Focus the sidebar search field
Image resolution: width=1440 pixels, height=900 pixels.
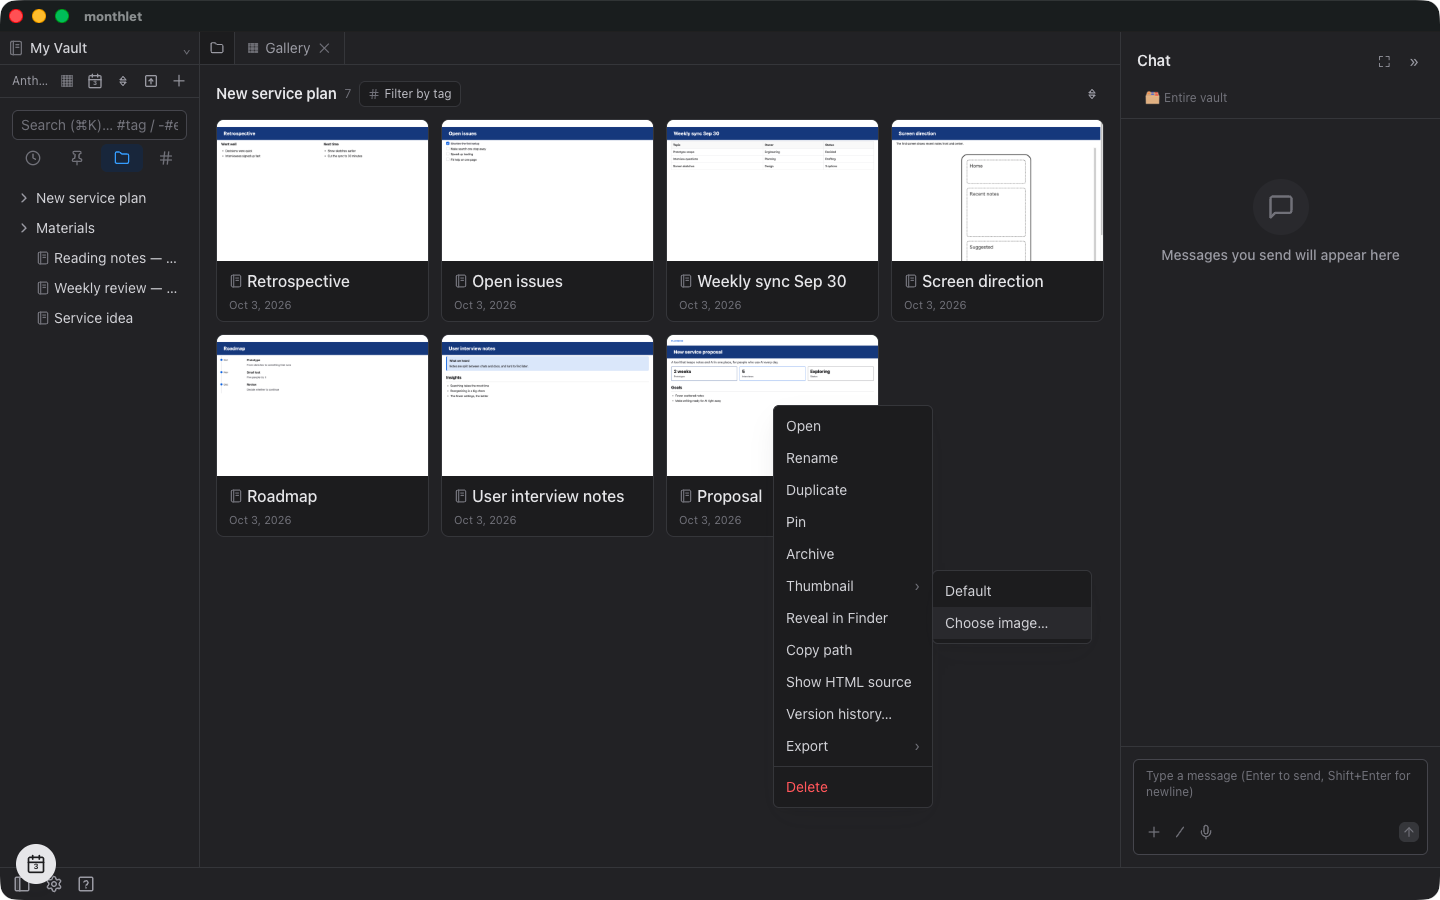99,125
